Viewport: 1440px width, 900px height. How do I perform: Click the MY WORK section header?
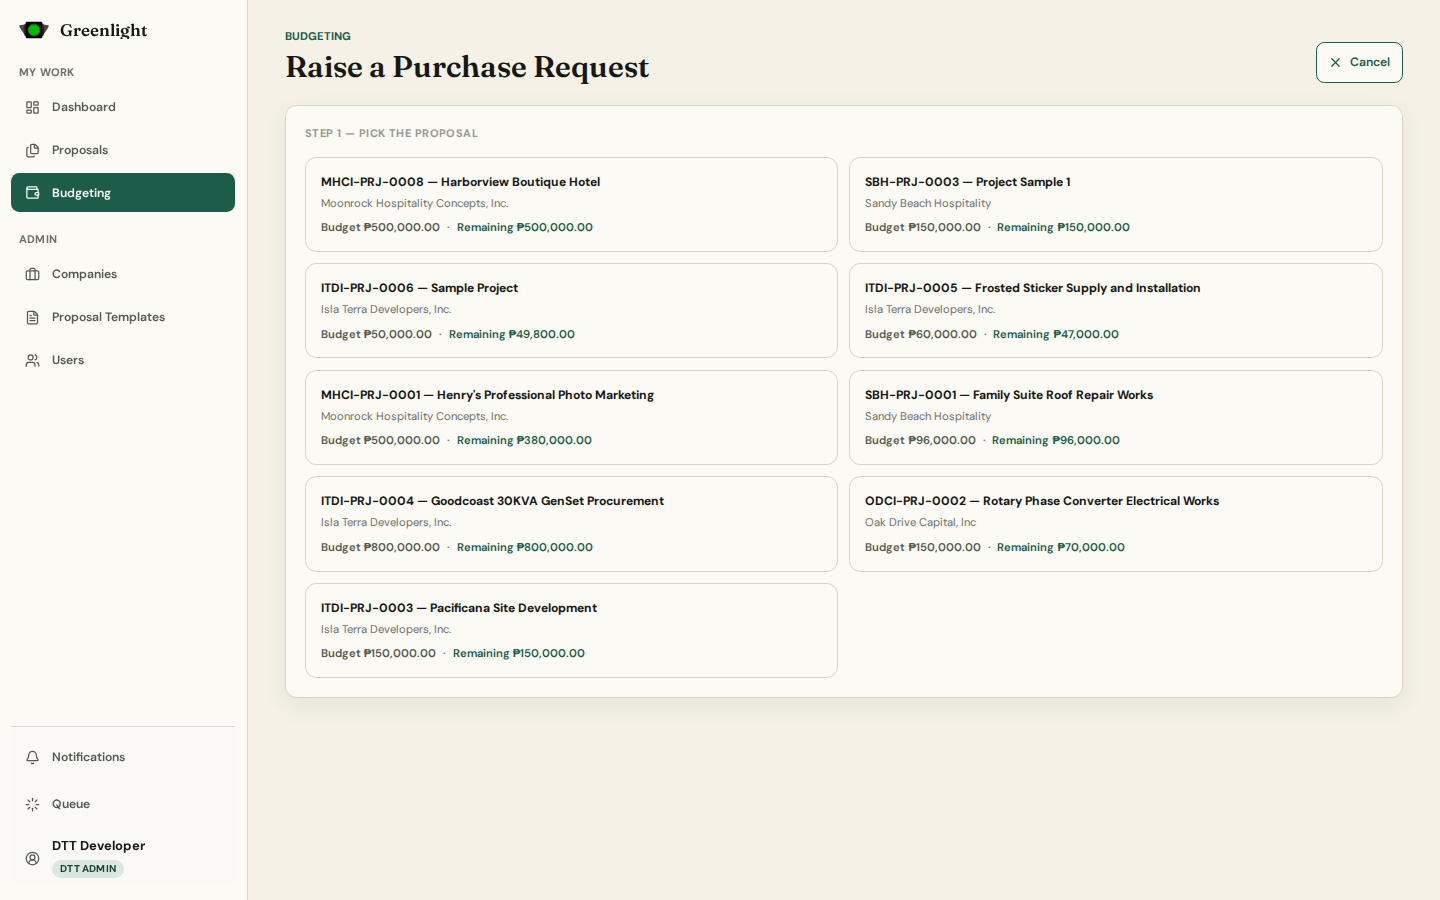point(46,72)
